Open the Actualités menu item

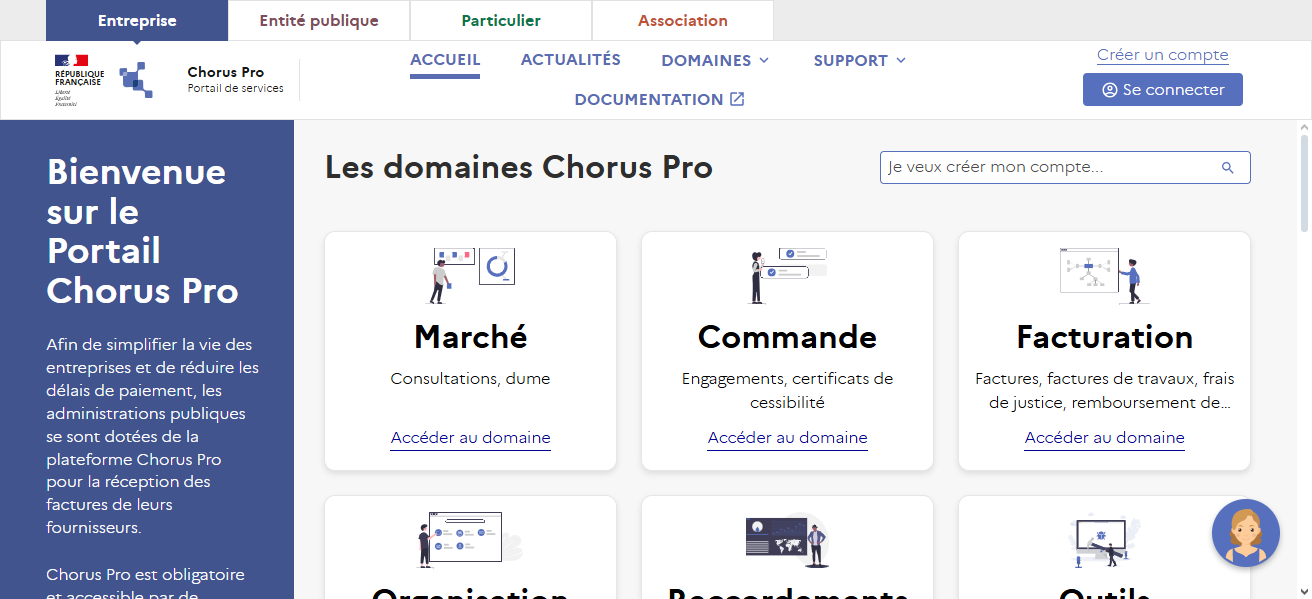(571, 60)
